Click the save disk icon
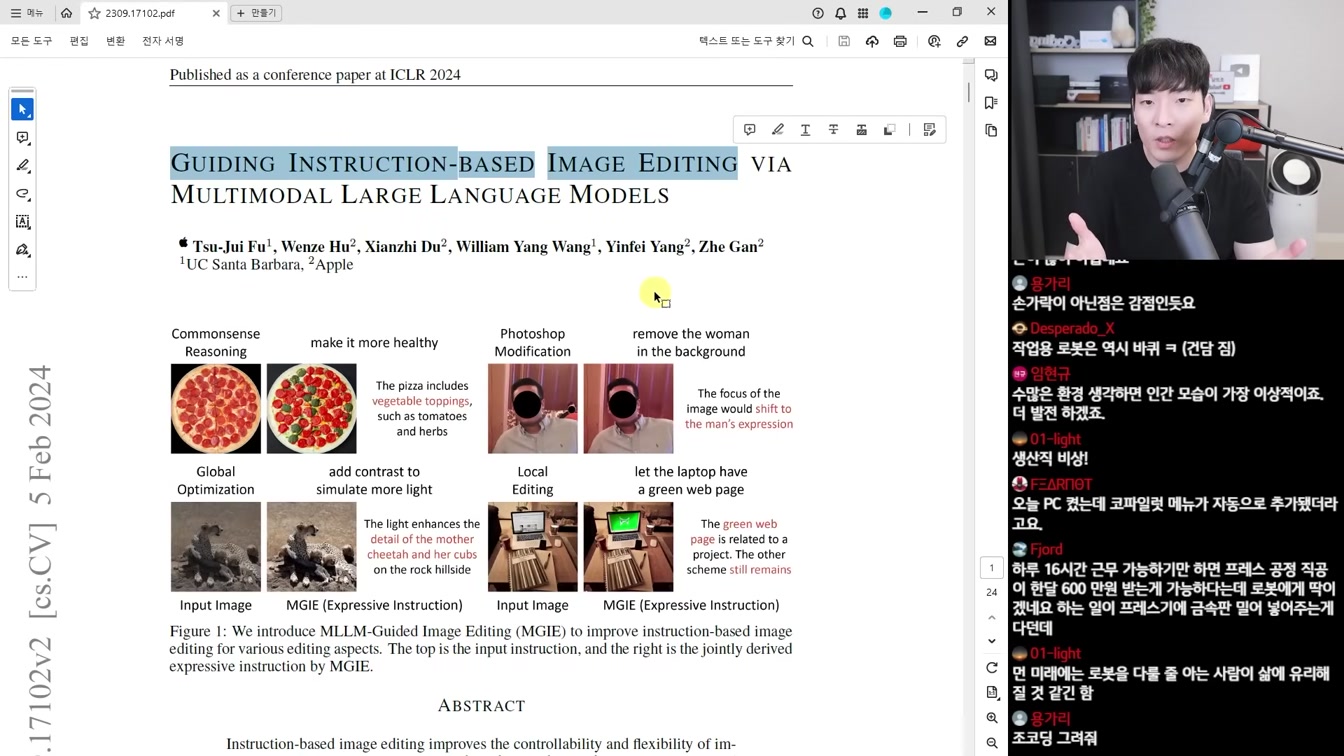The width and height of the screenshot is (1344, 756). pos(844,41)
